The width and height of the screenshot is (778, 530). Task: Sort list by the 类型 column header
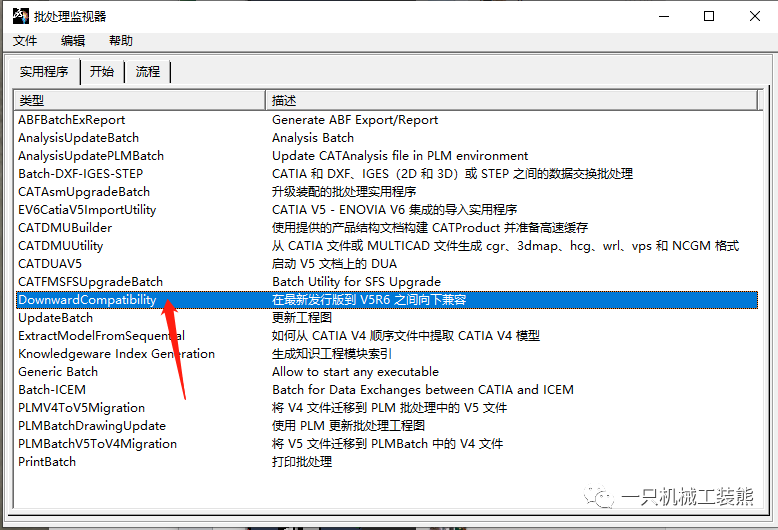[140, 101]
